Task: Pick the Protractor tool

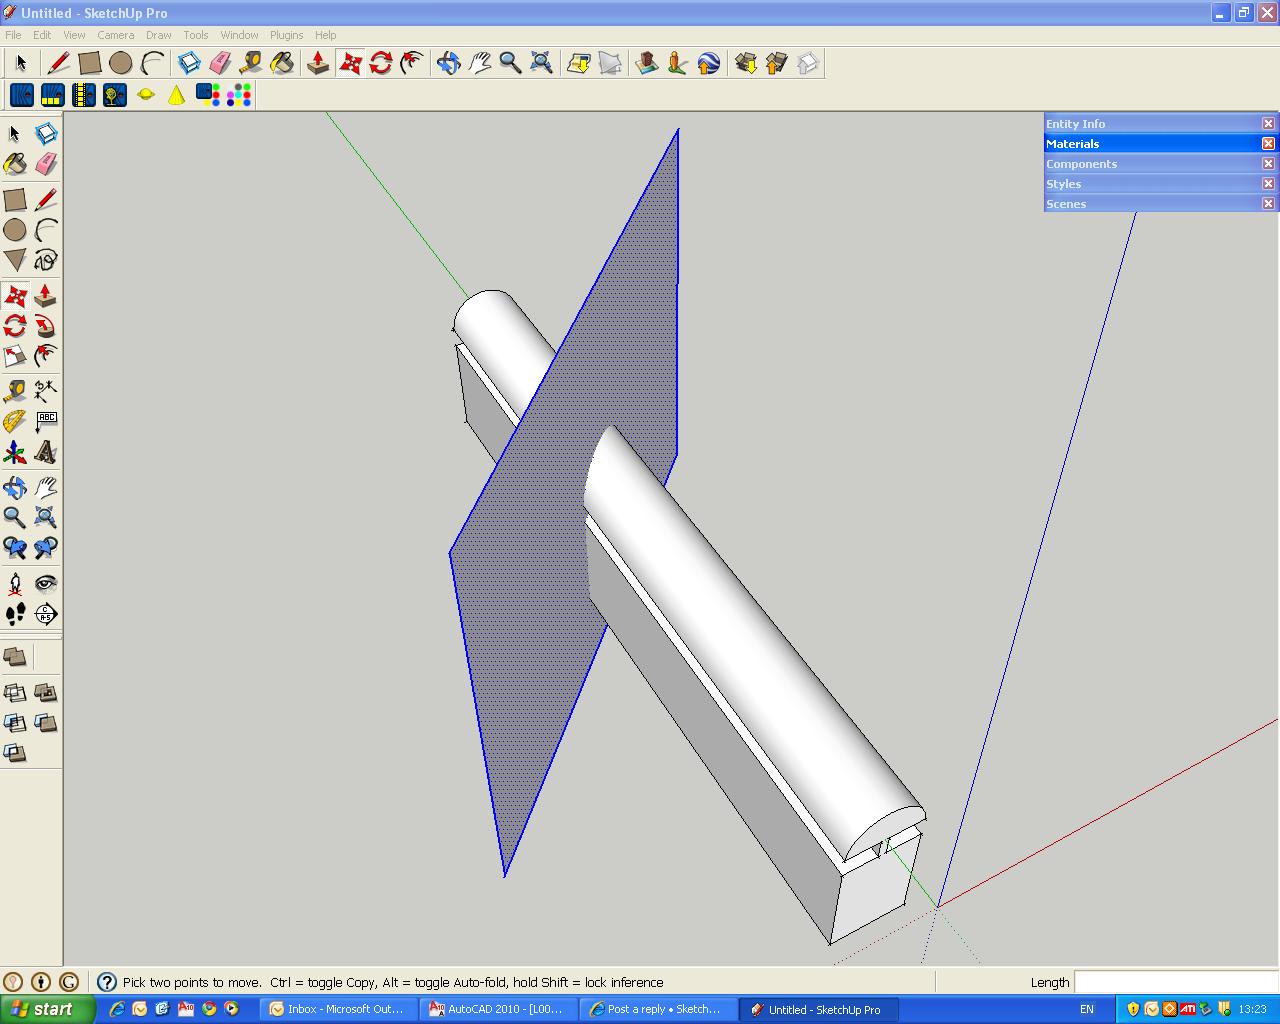Action: 15,422
